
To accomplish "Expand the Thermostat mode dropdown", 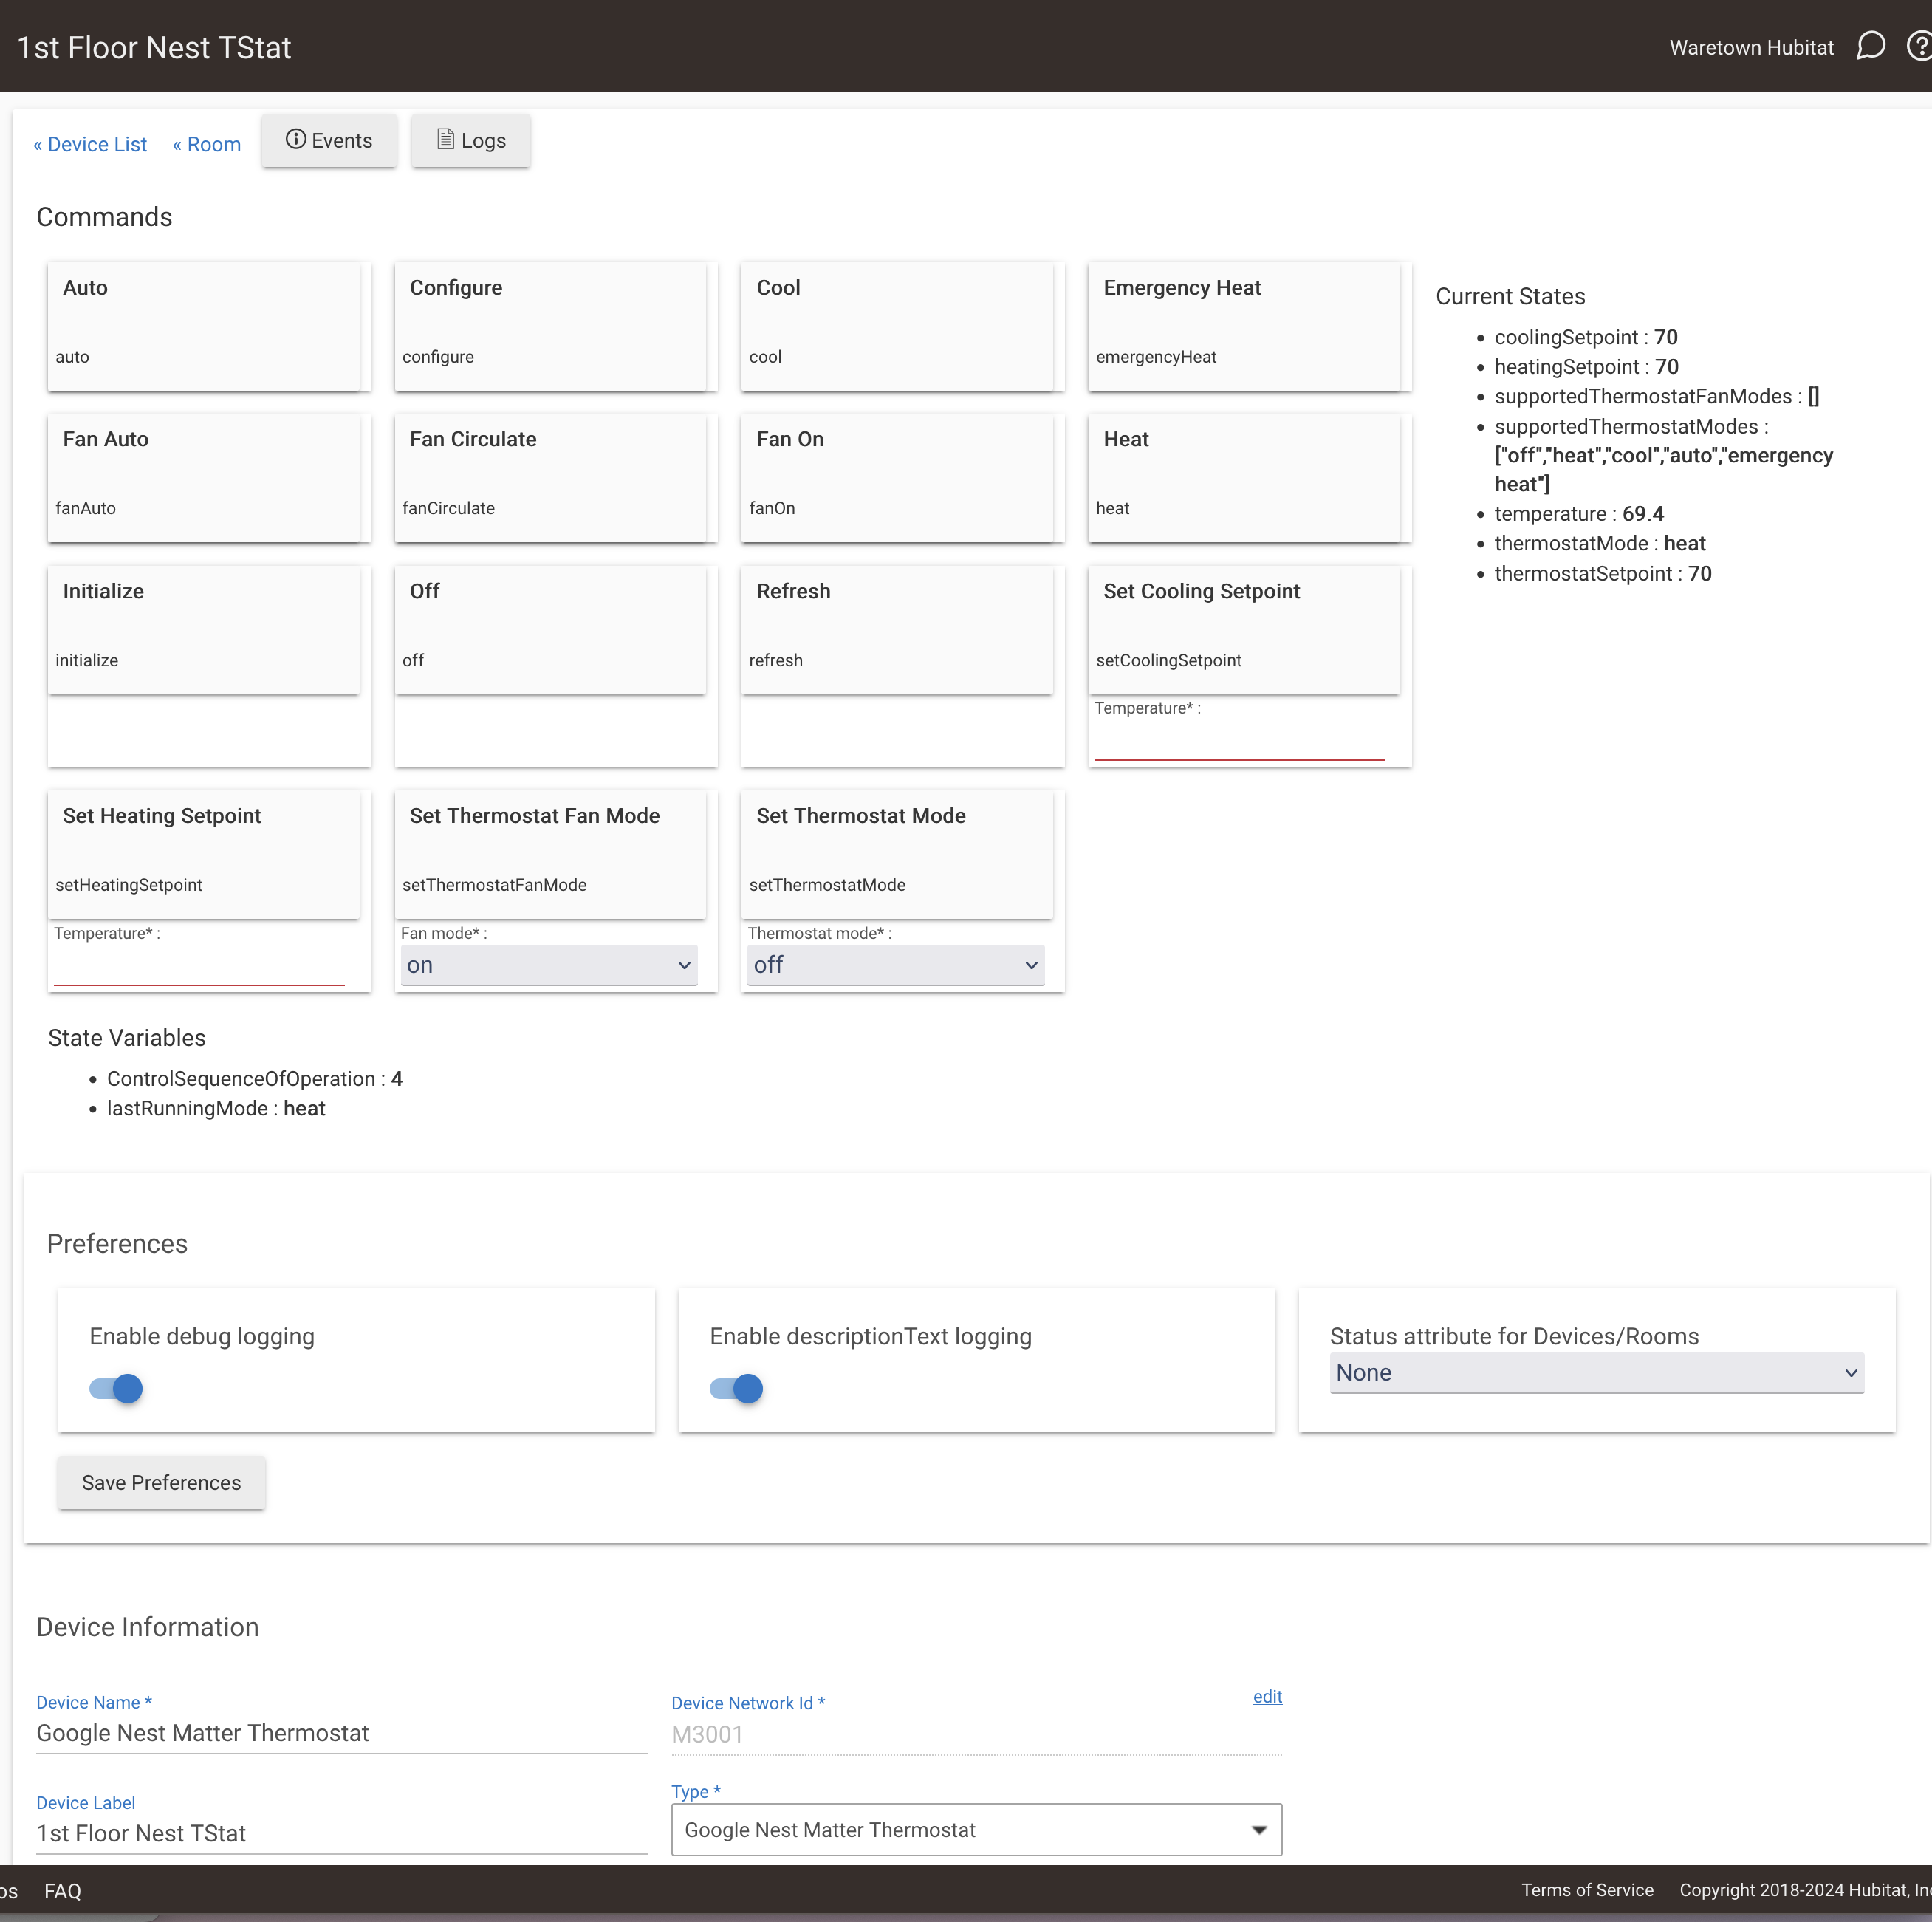I will click(895, 965).
